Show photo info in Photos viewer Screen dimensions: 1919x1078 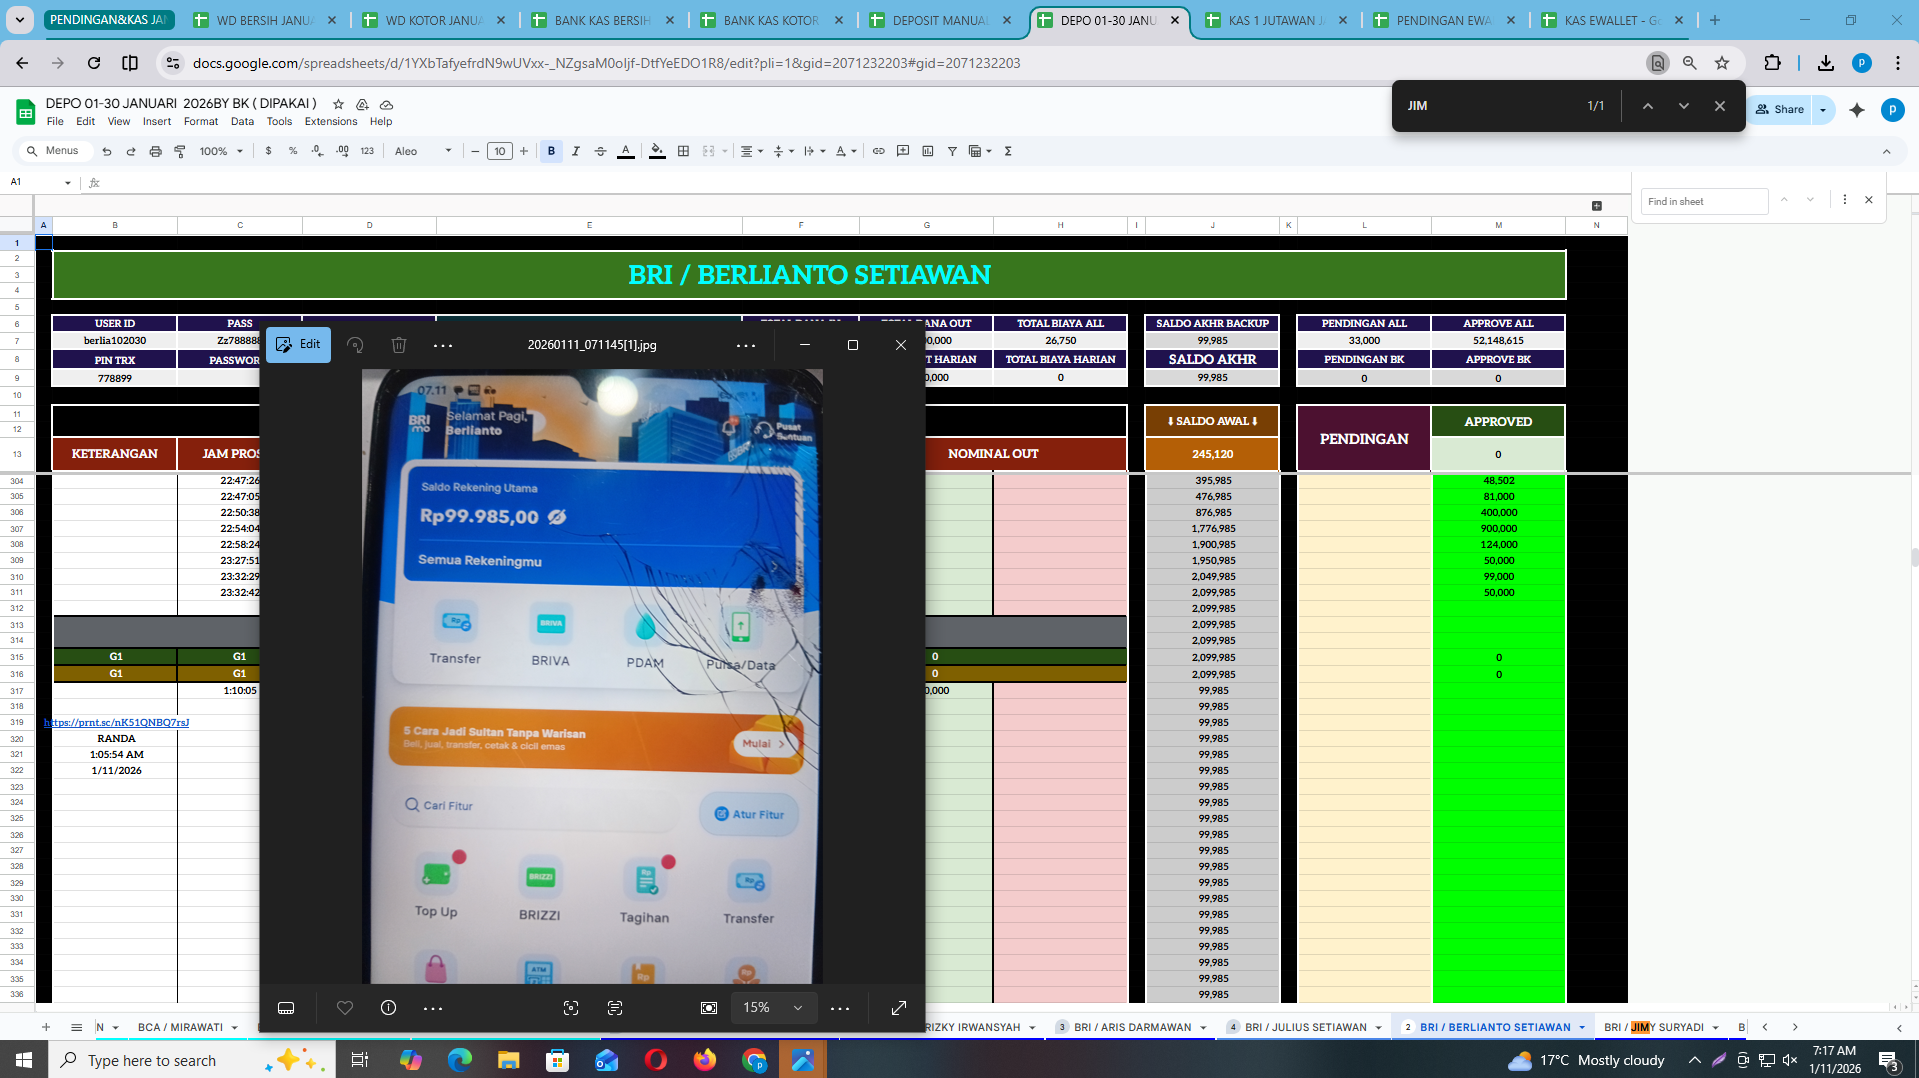click(x=389, y=1008)
